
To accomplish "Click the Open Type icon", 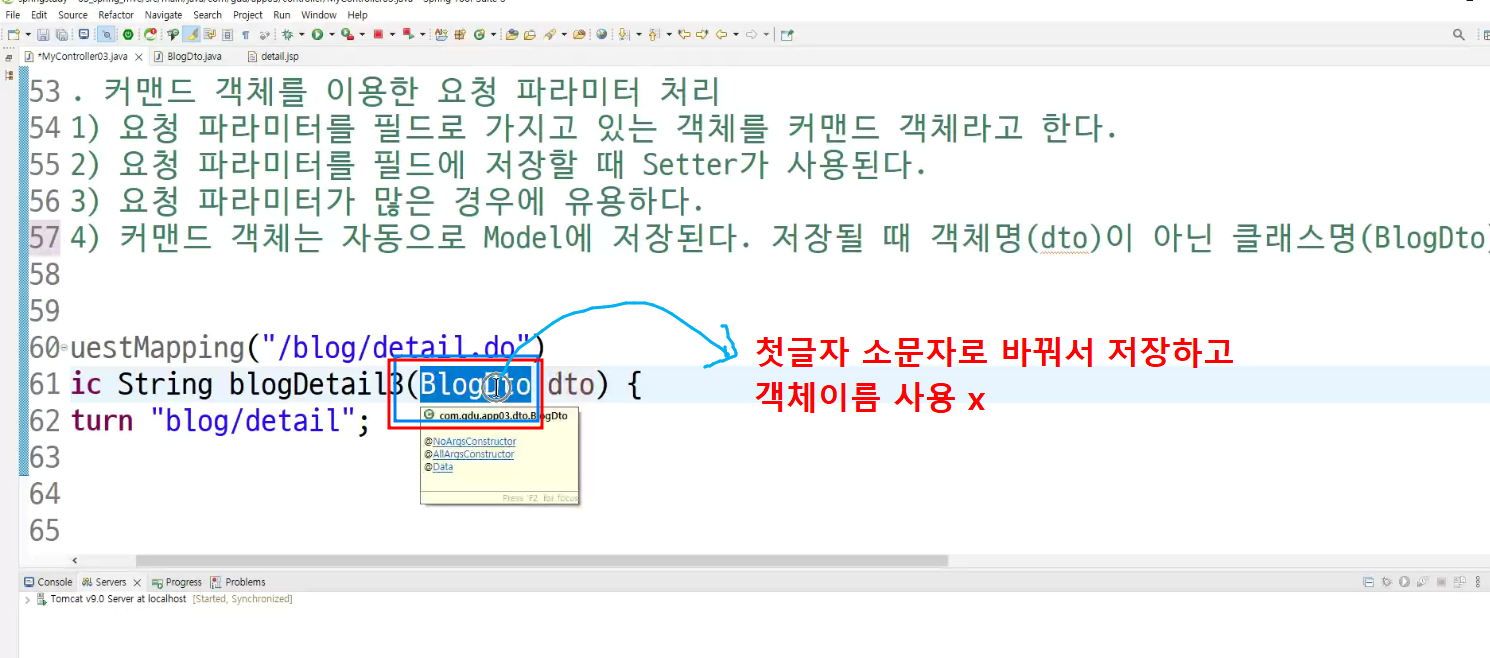I will [512, 34].
